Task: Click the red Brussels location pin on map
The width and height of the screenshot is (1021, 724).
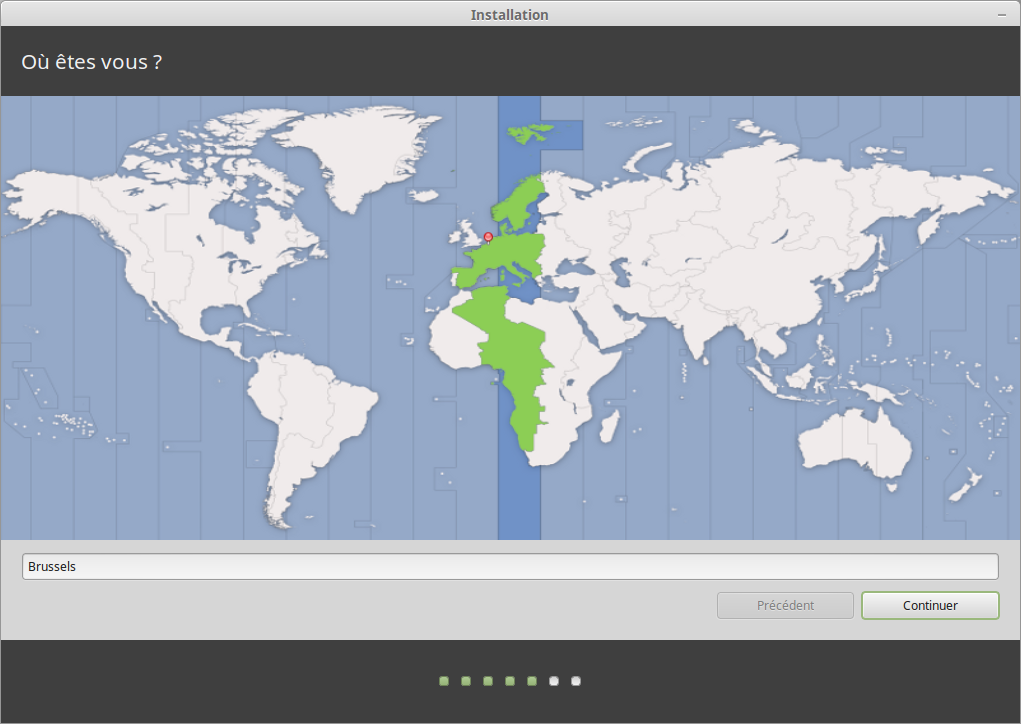Action: [x=488, y=237]
